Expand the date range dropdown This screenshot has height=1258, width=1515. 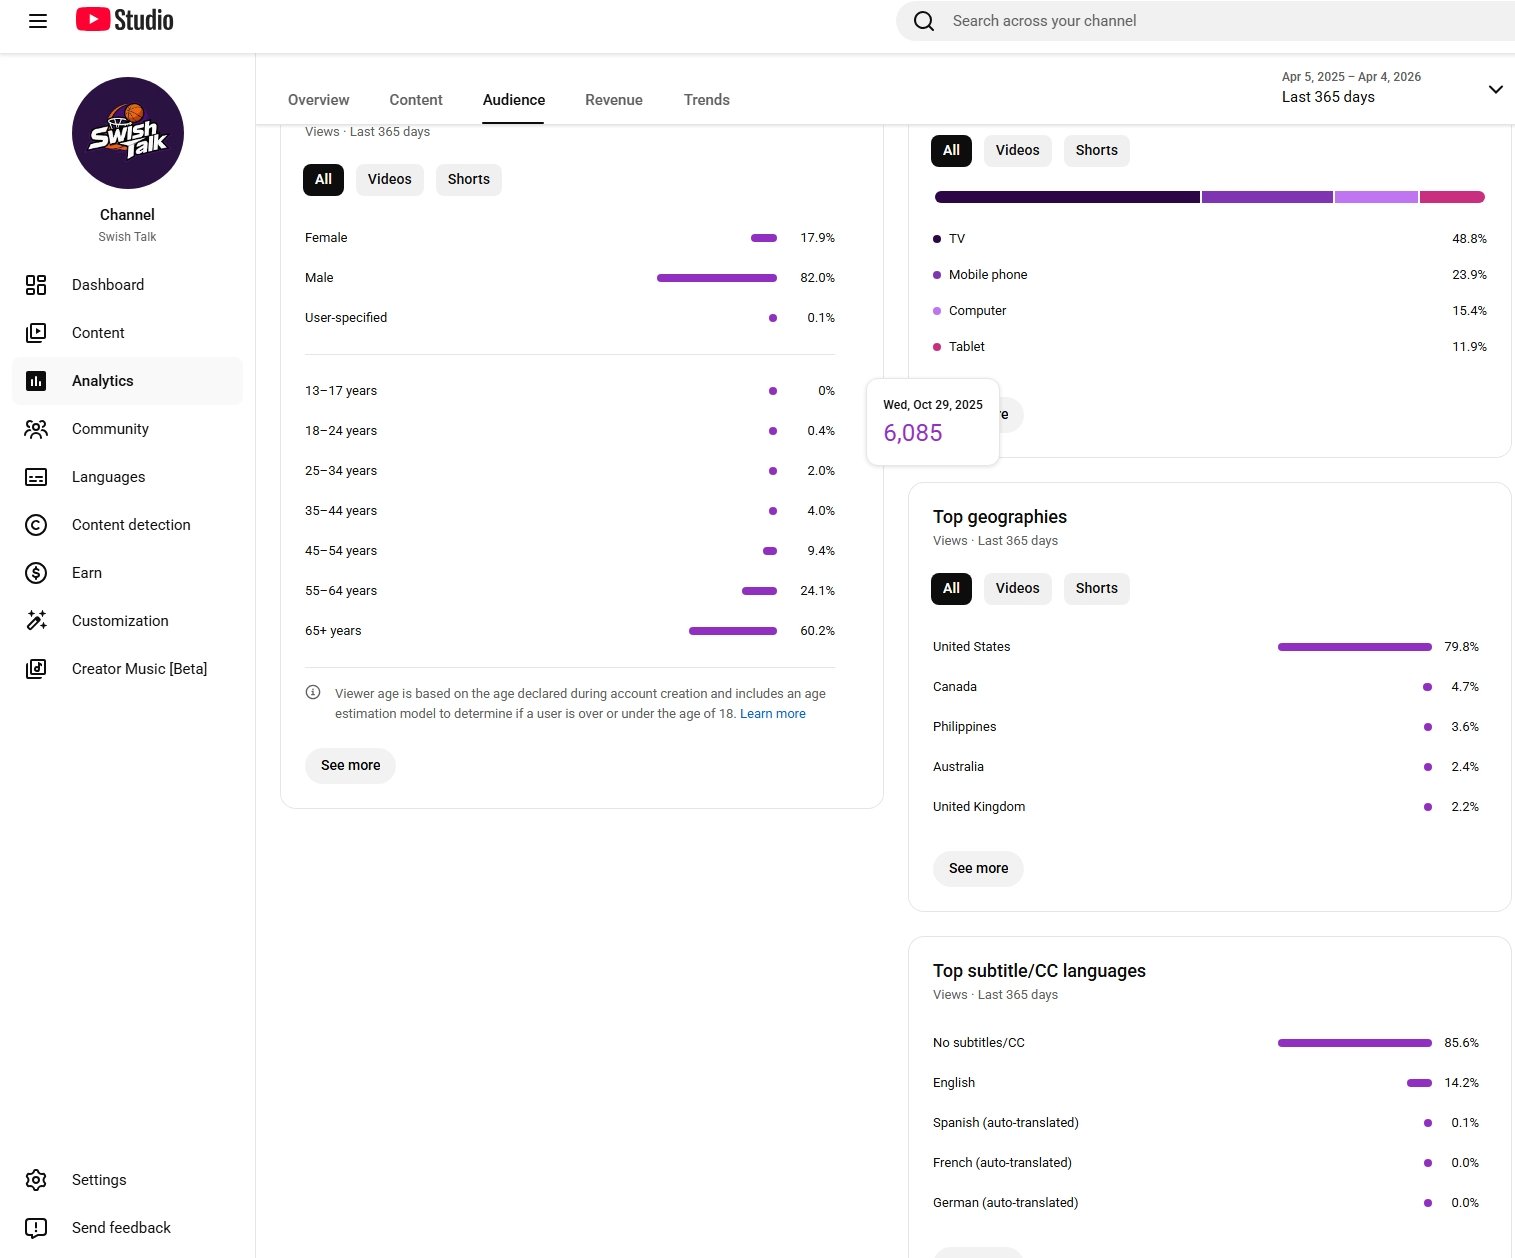1495,89
